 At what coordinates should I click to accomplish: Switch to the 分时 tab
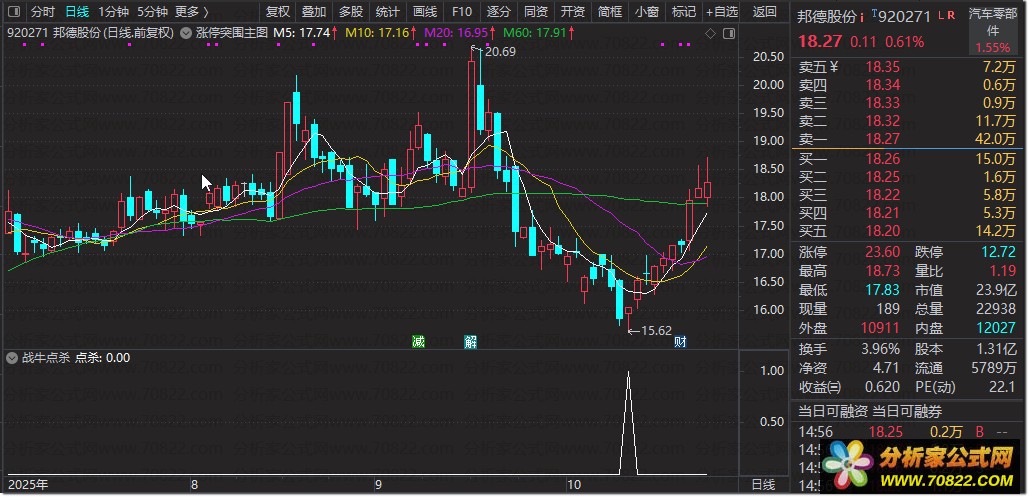point(42,12)
